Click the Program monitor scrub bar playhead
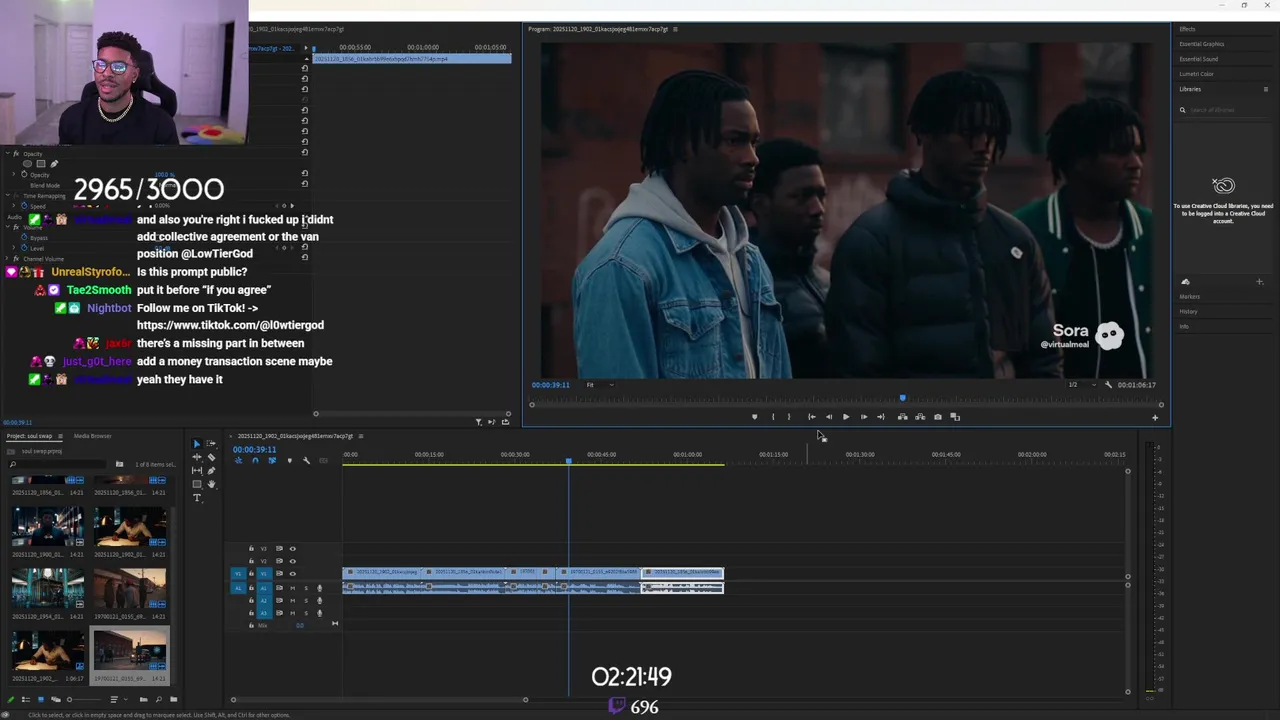Viewport: 1280px width, 720px height. (902, 398)
